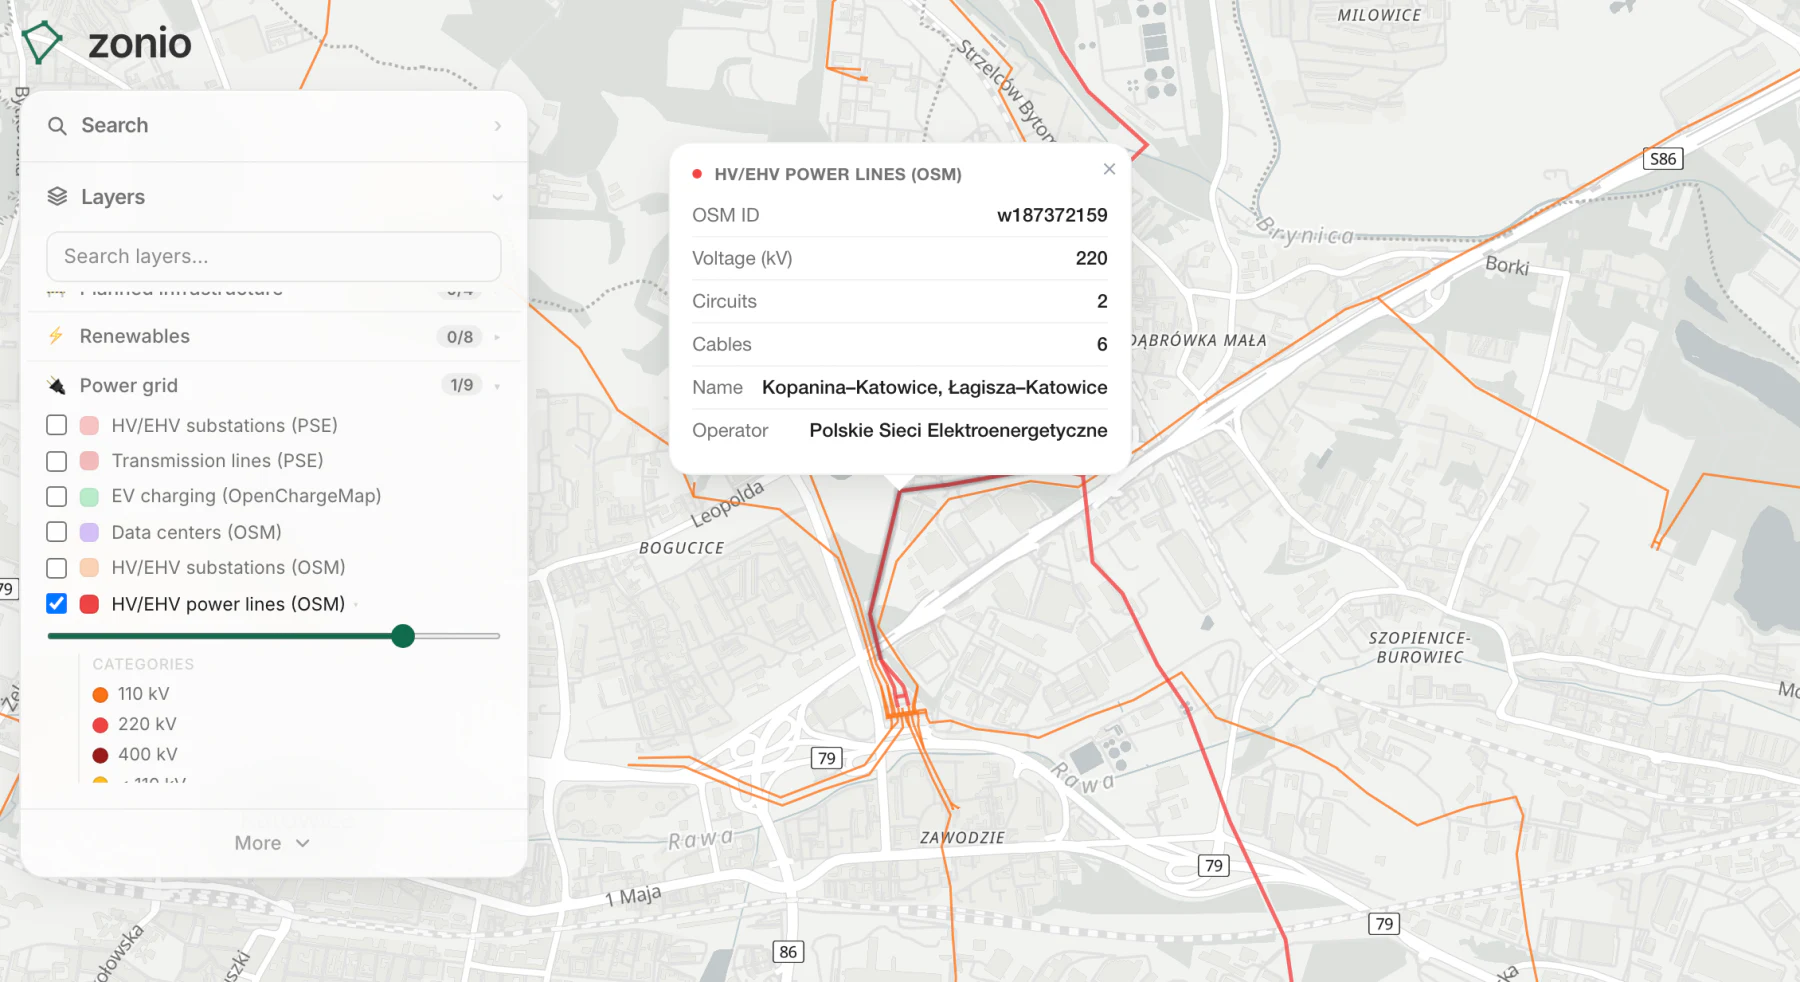Expand the Search panel chevron

point(497,126)
